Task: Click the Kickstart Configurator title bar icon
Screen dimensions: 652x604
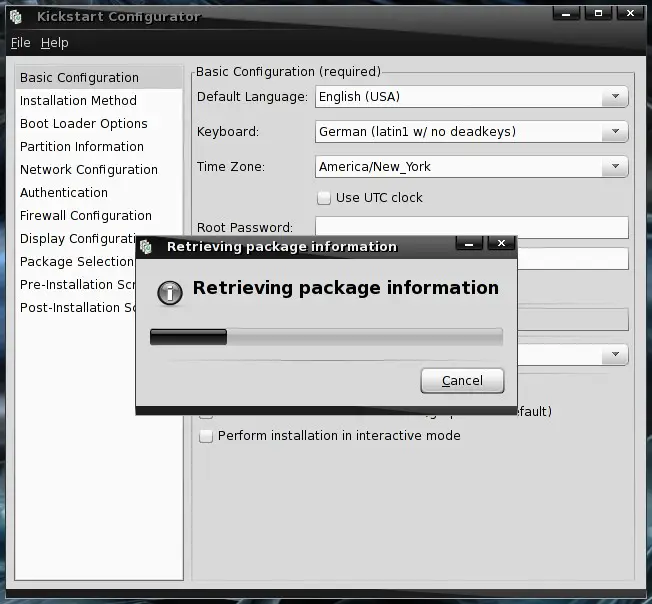Action: click(x=16, y=16)
